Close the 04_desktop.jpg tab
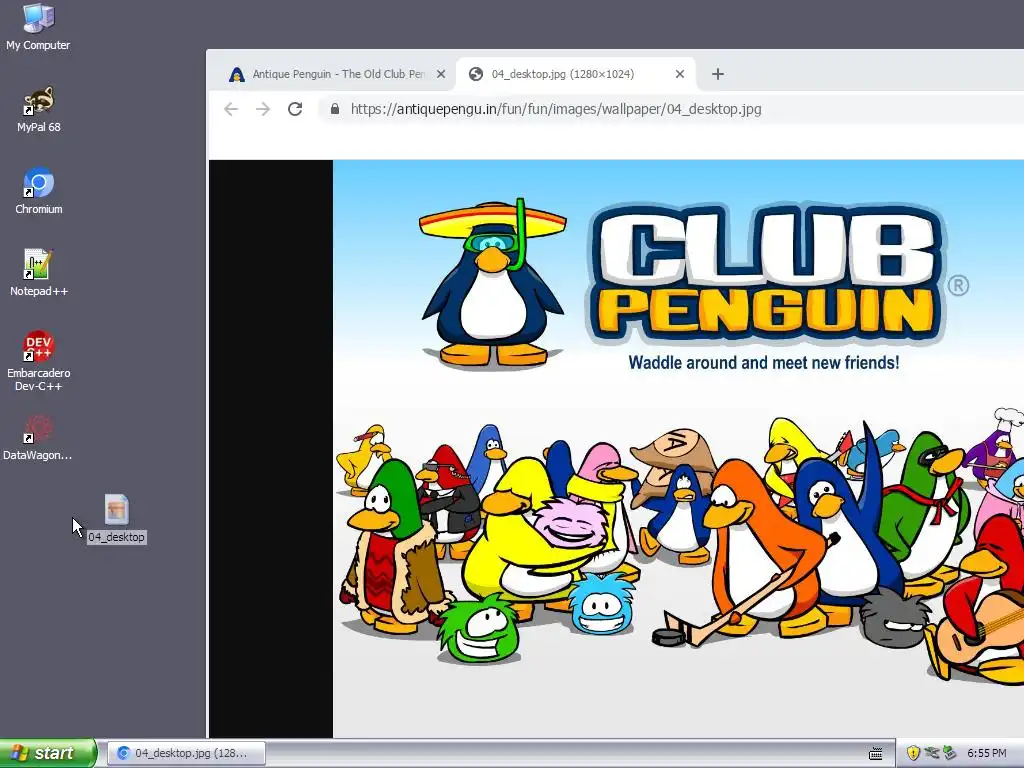The width and height of the screenshot is (1024, 768). (680, 74)
